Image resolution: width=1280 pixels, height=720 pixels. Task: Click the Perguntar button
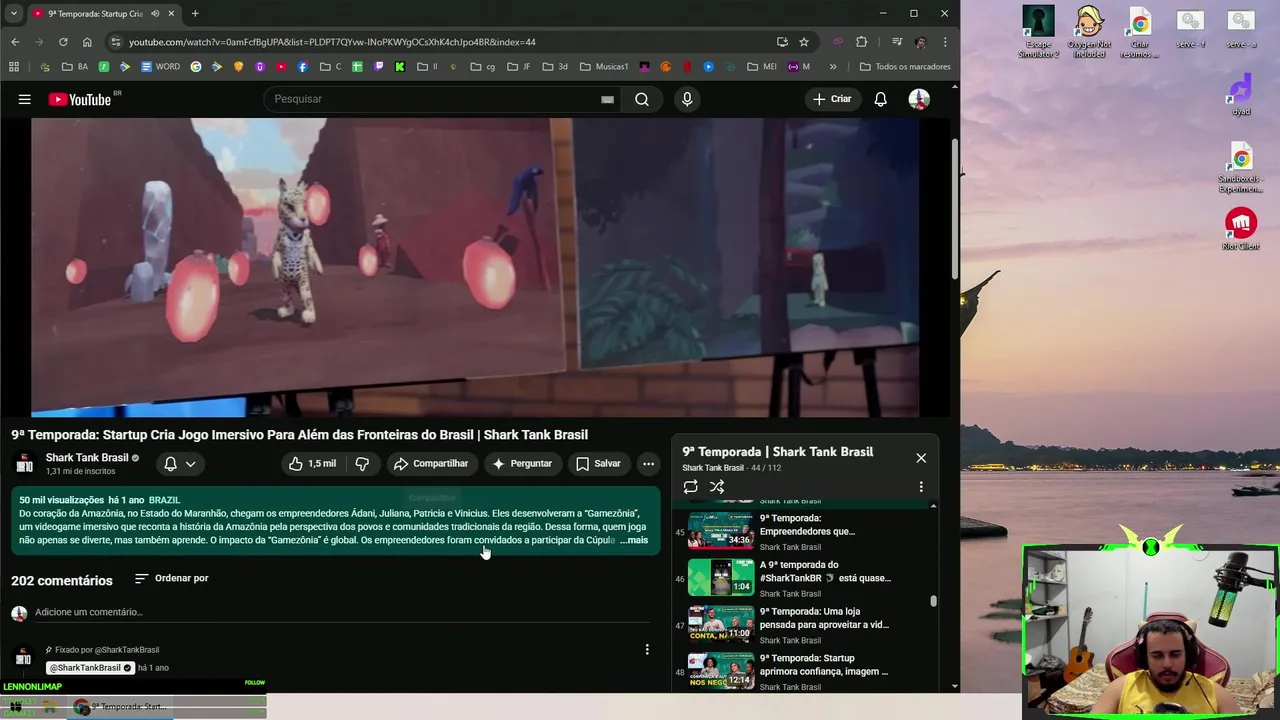522,463
